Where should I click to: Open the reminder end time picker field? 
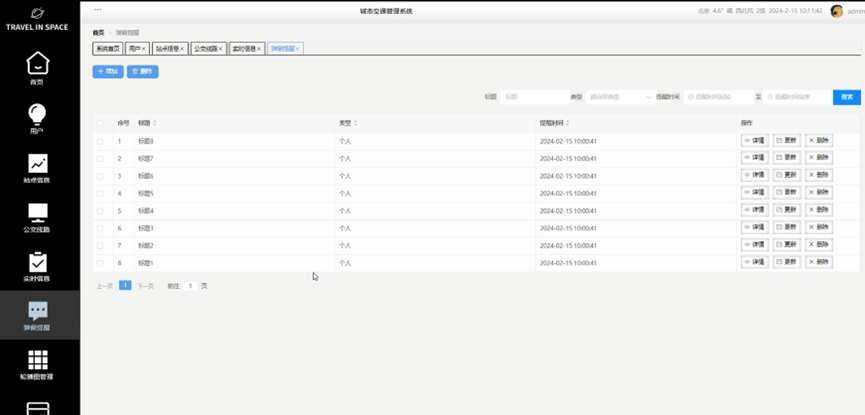click(x=798, y=97)
